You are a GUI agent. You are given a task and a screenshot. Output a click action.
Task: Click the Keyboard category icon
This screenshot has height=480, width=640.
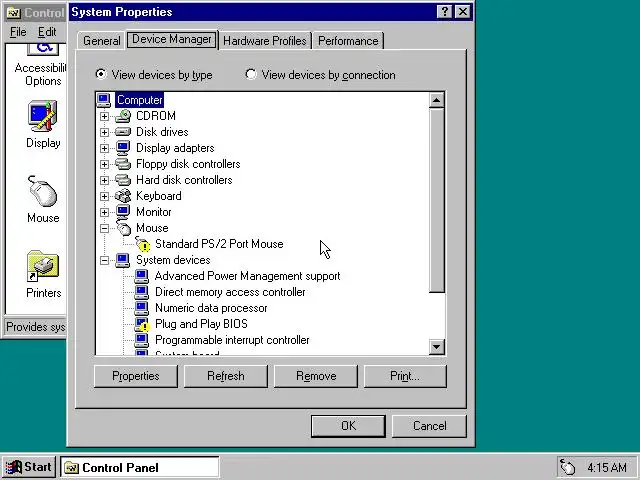(x=123, y=196)
